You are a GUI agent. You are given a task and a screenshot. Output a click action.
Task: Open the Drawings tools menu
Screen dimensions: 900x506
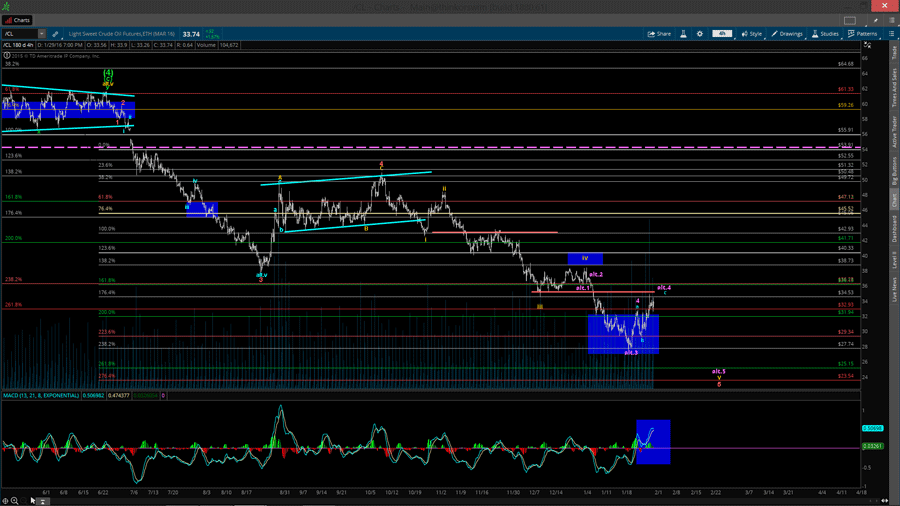click(787, 34)
